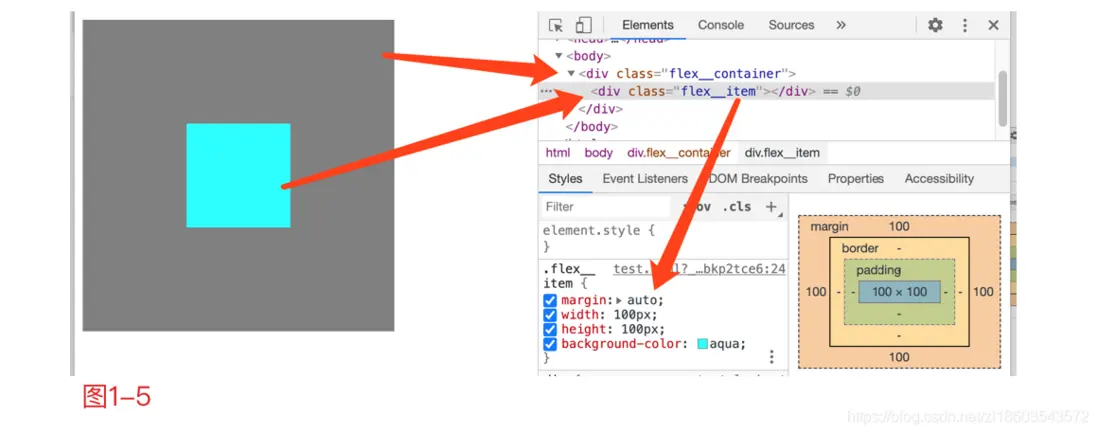This screenshot has height=434, width=1098.
Task: Select the body breadcrumb
Action: coord(599,153)
